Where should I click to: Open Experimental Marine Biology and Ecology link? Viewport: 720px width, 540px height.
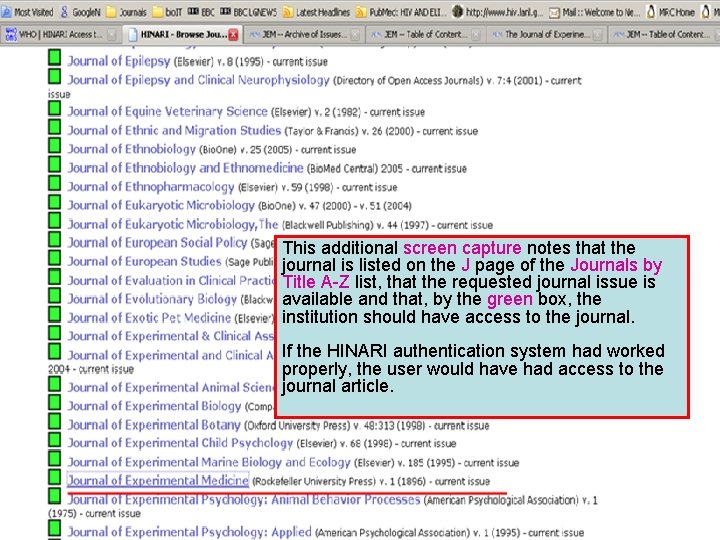pyautogui.click(x=209, y=462)
